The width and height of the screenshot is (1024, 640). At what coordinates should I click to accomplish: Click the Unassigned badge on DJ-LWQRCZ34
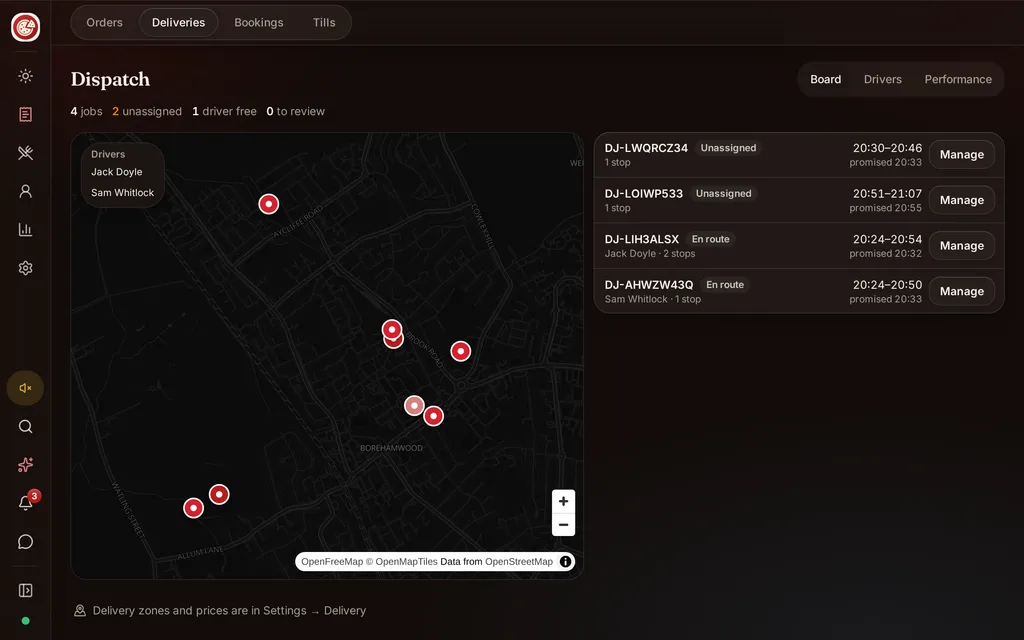[728, 148]
